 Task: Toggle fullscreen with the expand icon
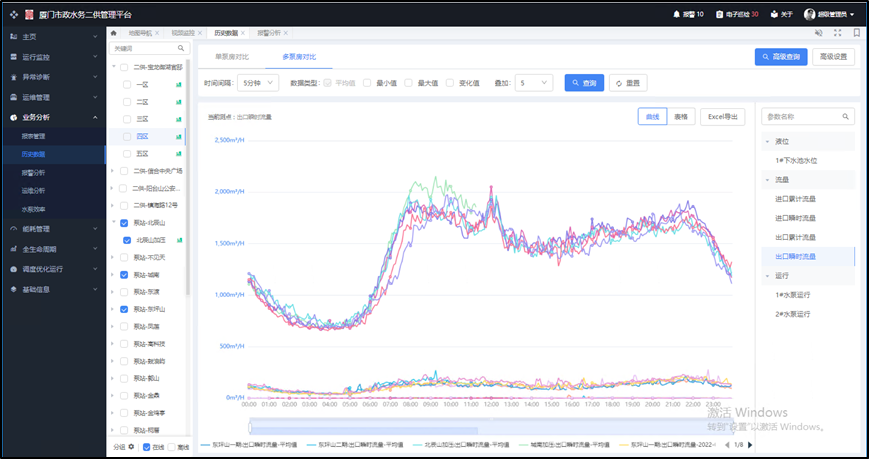click(838, 33)
